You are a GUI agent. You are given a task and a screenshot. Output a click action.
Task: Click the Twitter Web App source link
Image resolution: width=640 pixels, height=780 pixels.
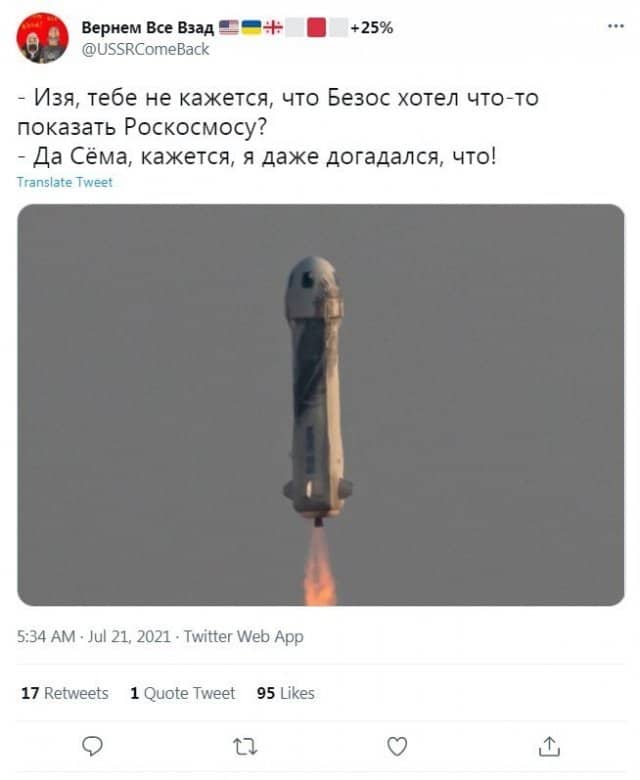(x=244, y=636)
